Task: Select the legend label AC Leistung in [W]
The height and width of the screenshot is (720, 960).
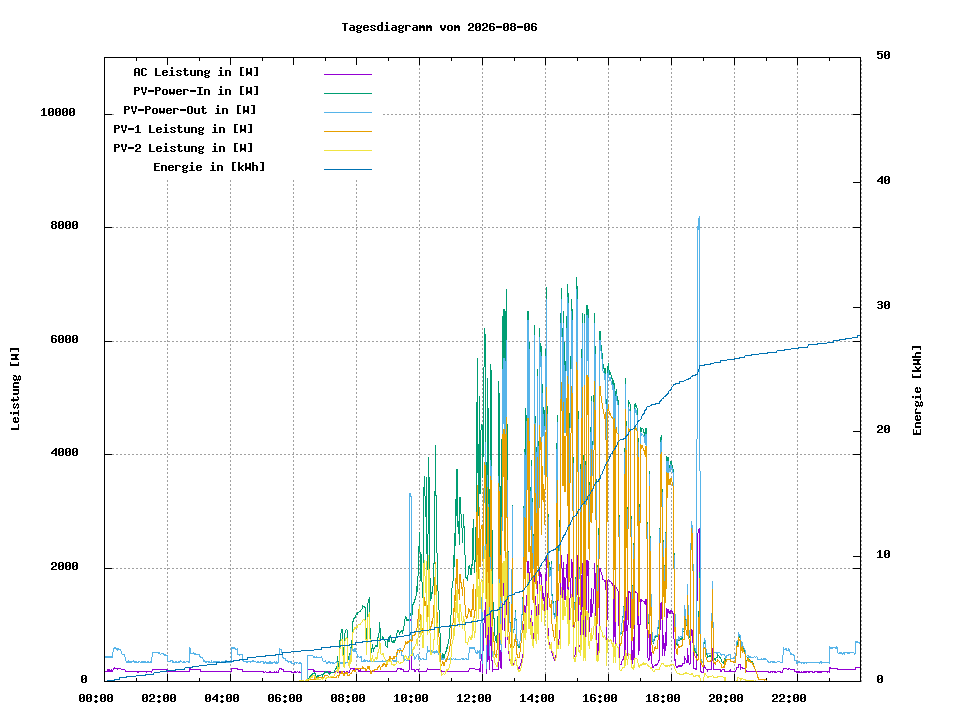Action: 196,72
